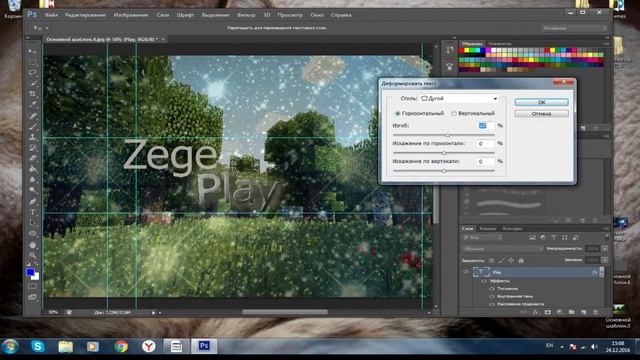The width and height of the screenshot is (640, 360).
Task: Open the Редактирование menu
Action: [x=85, y=15]
